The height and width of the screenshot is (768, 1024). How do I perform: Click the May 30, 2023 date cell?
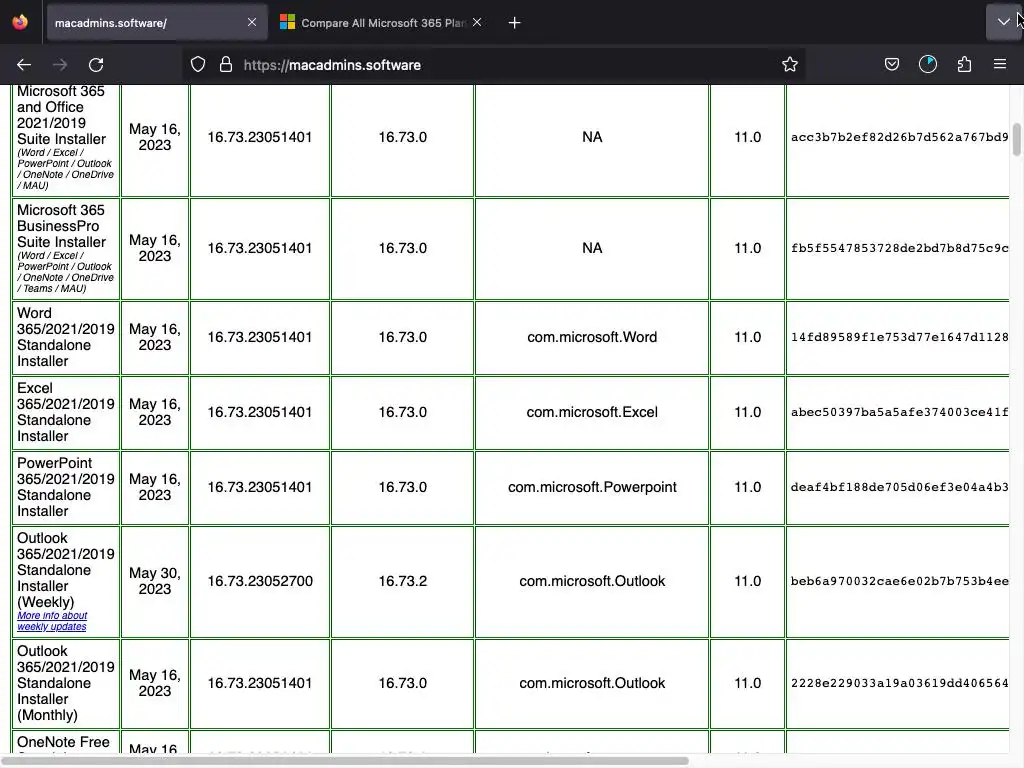(x=155, y=581)
